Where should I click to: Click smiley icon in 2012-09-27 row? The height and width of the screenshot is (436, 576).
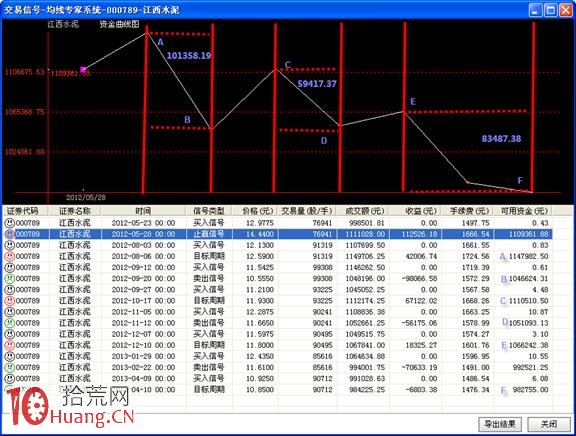(x=10, y=289)
